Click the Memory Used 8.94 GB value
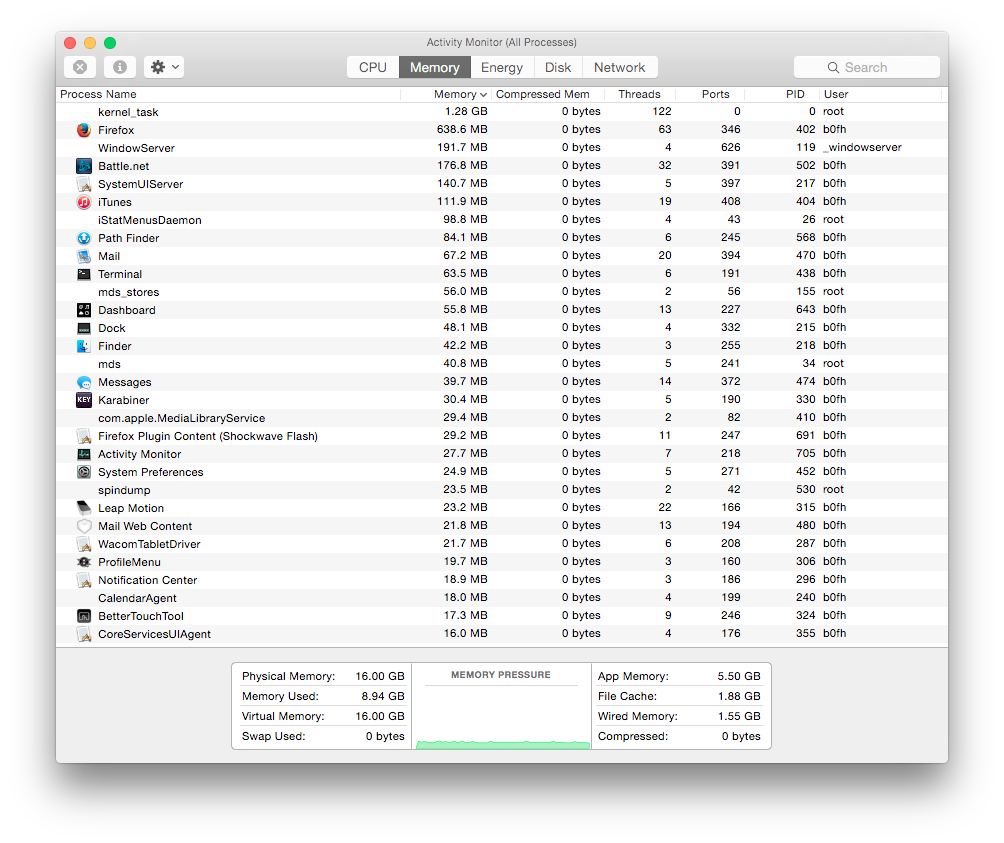Viewport: 1004px width, 843px height. click(383, 696)
